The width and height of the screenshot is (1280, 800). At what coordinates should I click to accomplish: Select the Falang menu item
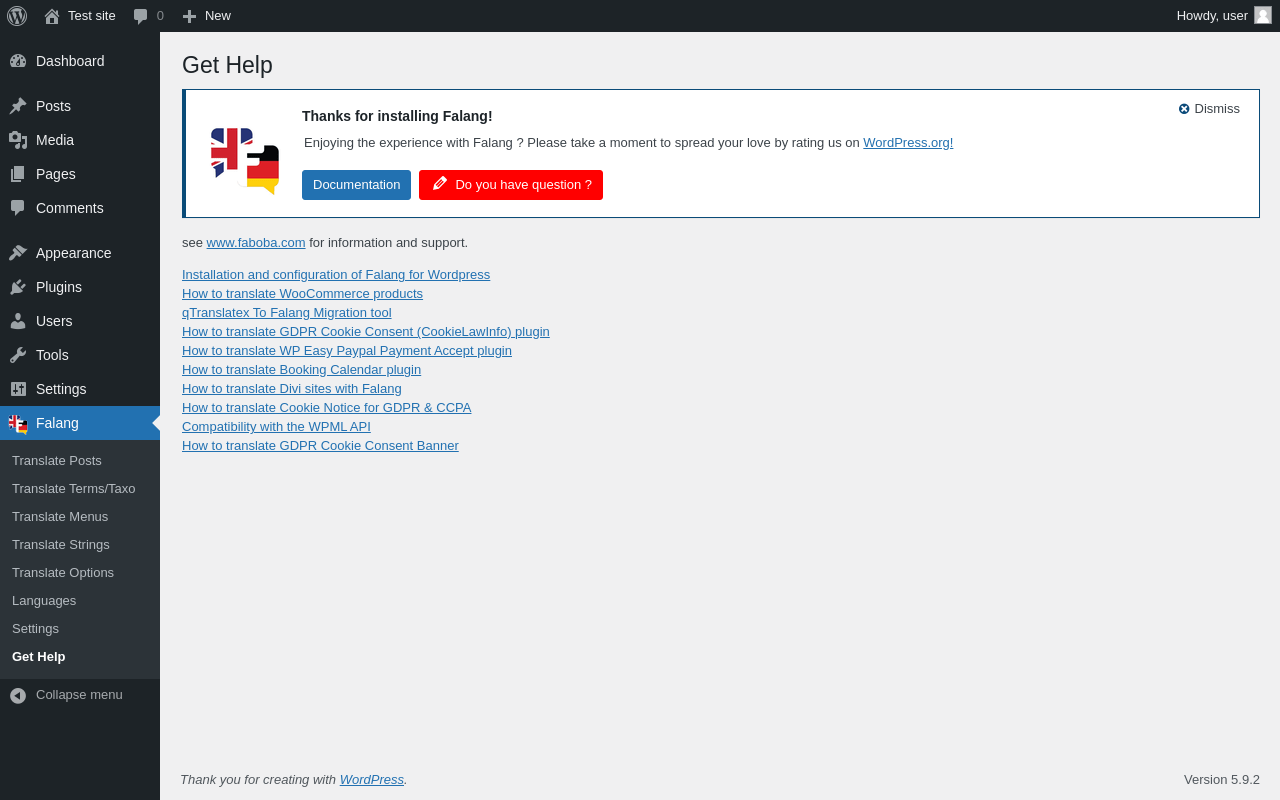pos(80,423)
